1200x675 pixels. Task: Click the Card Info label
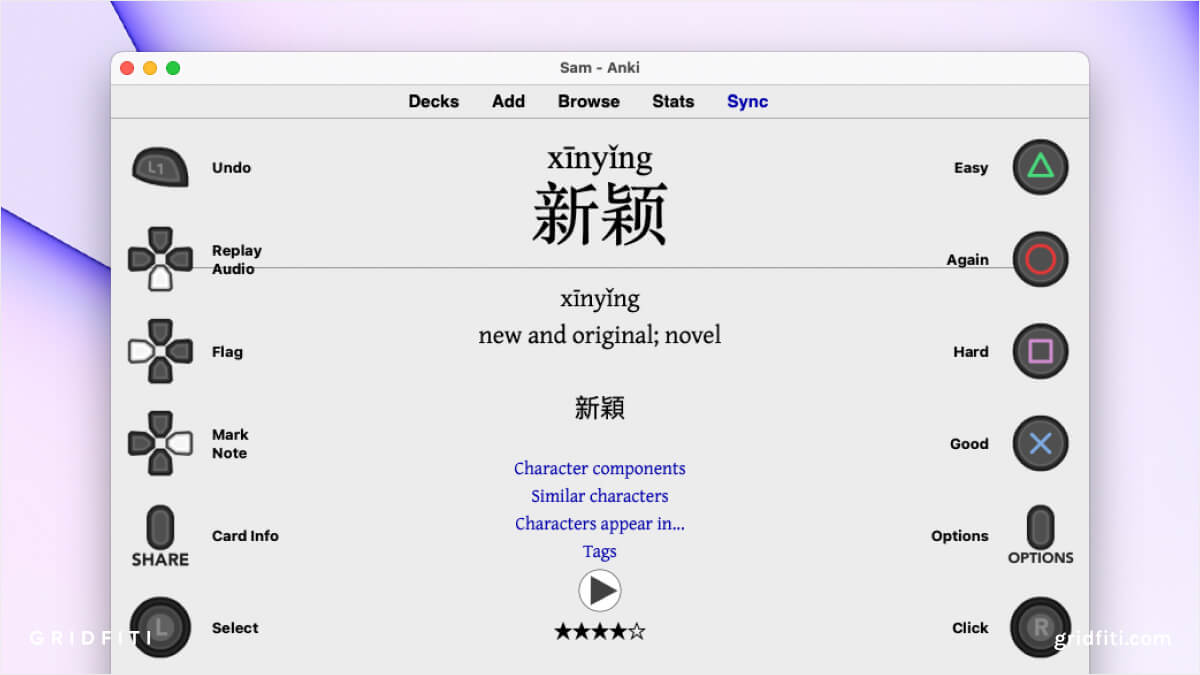click(x=245, y=535)
